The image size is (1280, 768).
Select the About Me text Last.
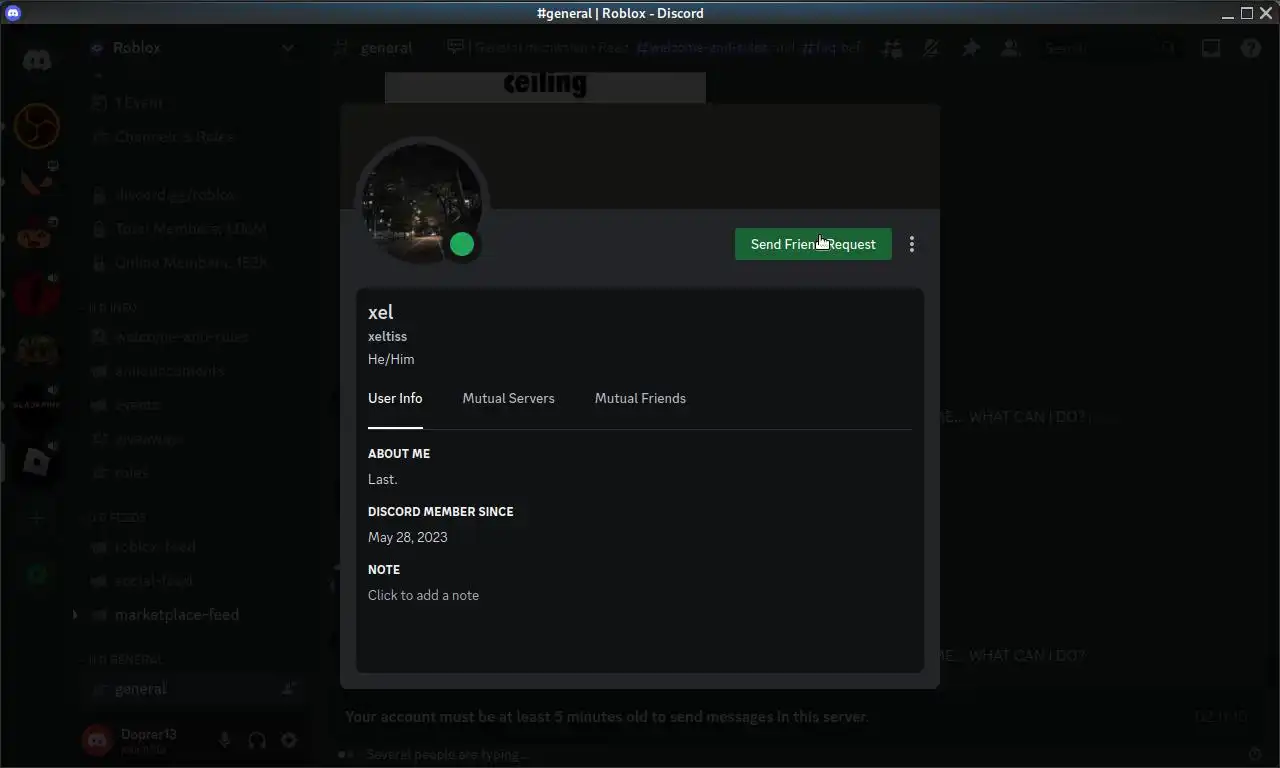pos(383,479)
